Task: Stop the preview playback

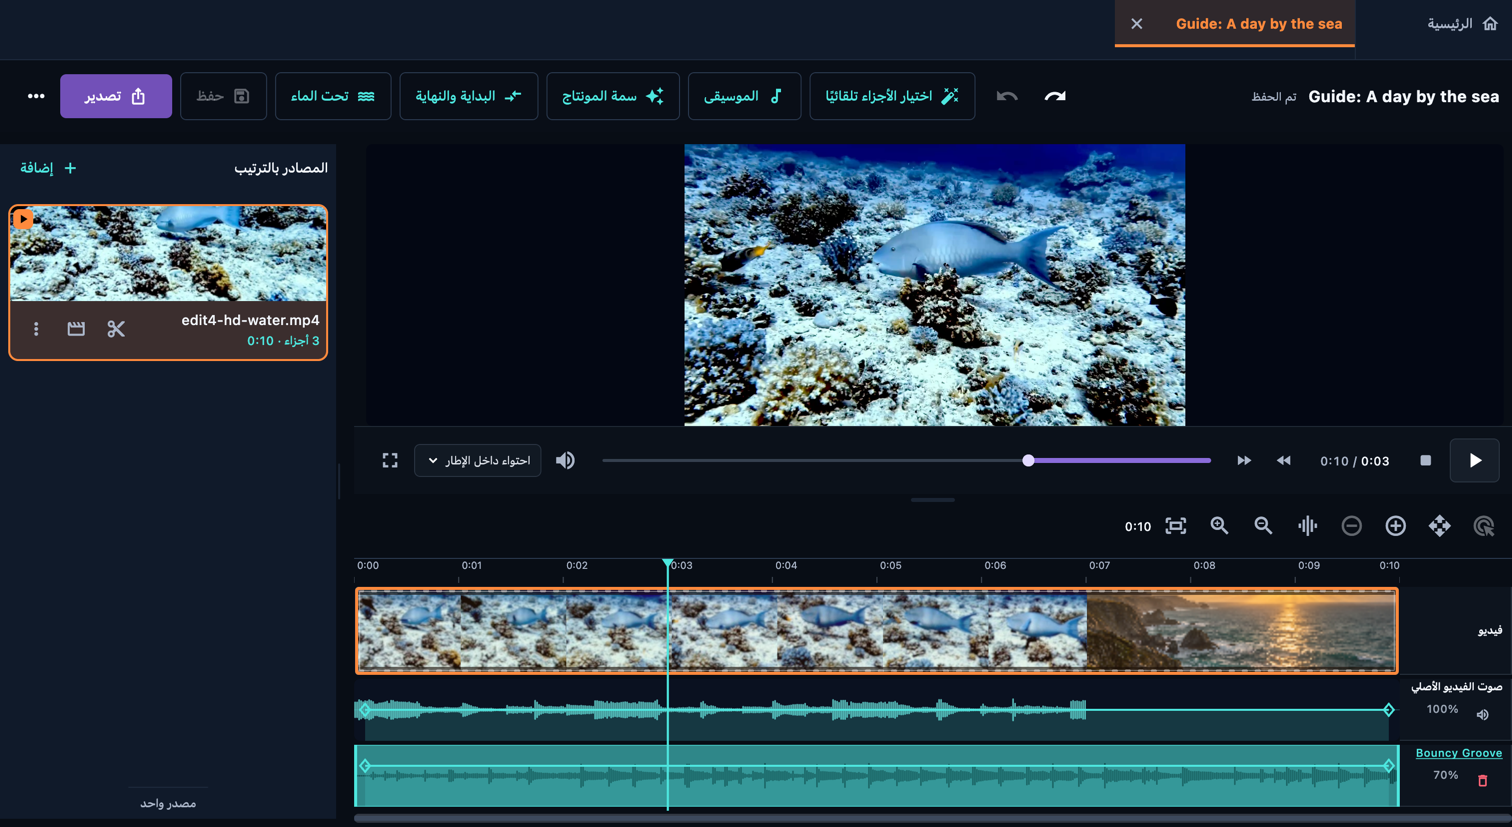Action: [x=1426, y=460]
